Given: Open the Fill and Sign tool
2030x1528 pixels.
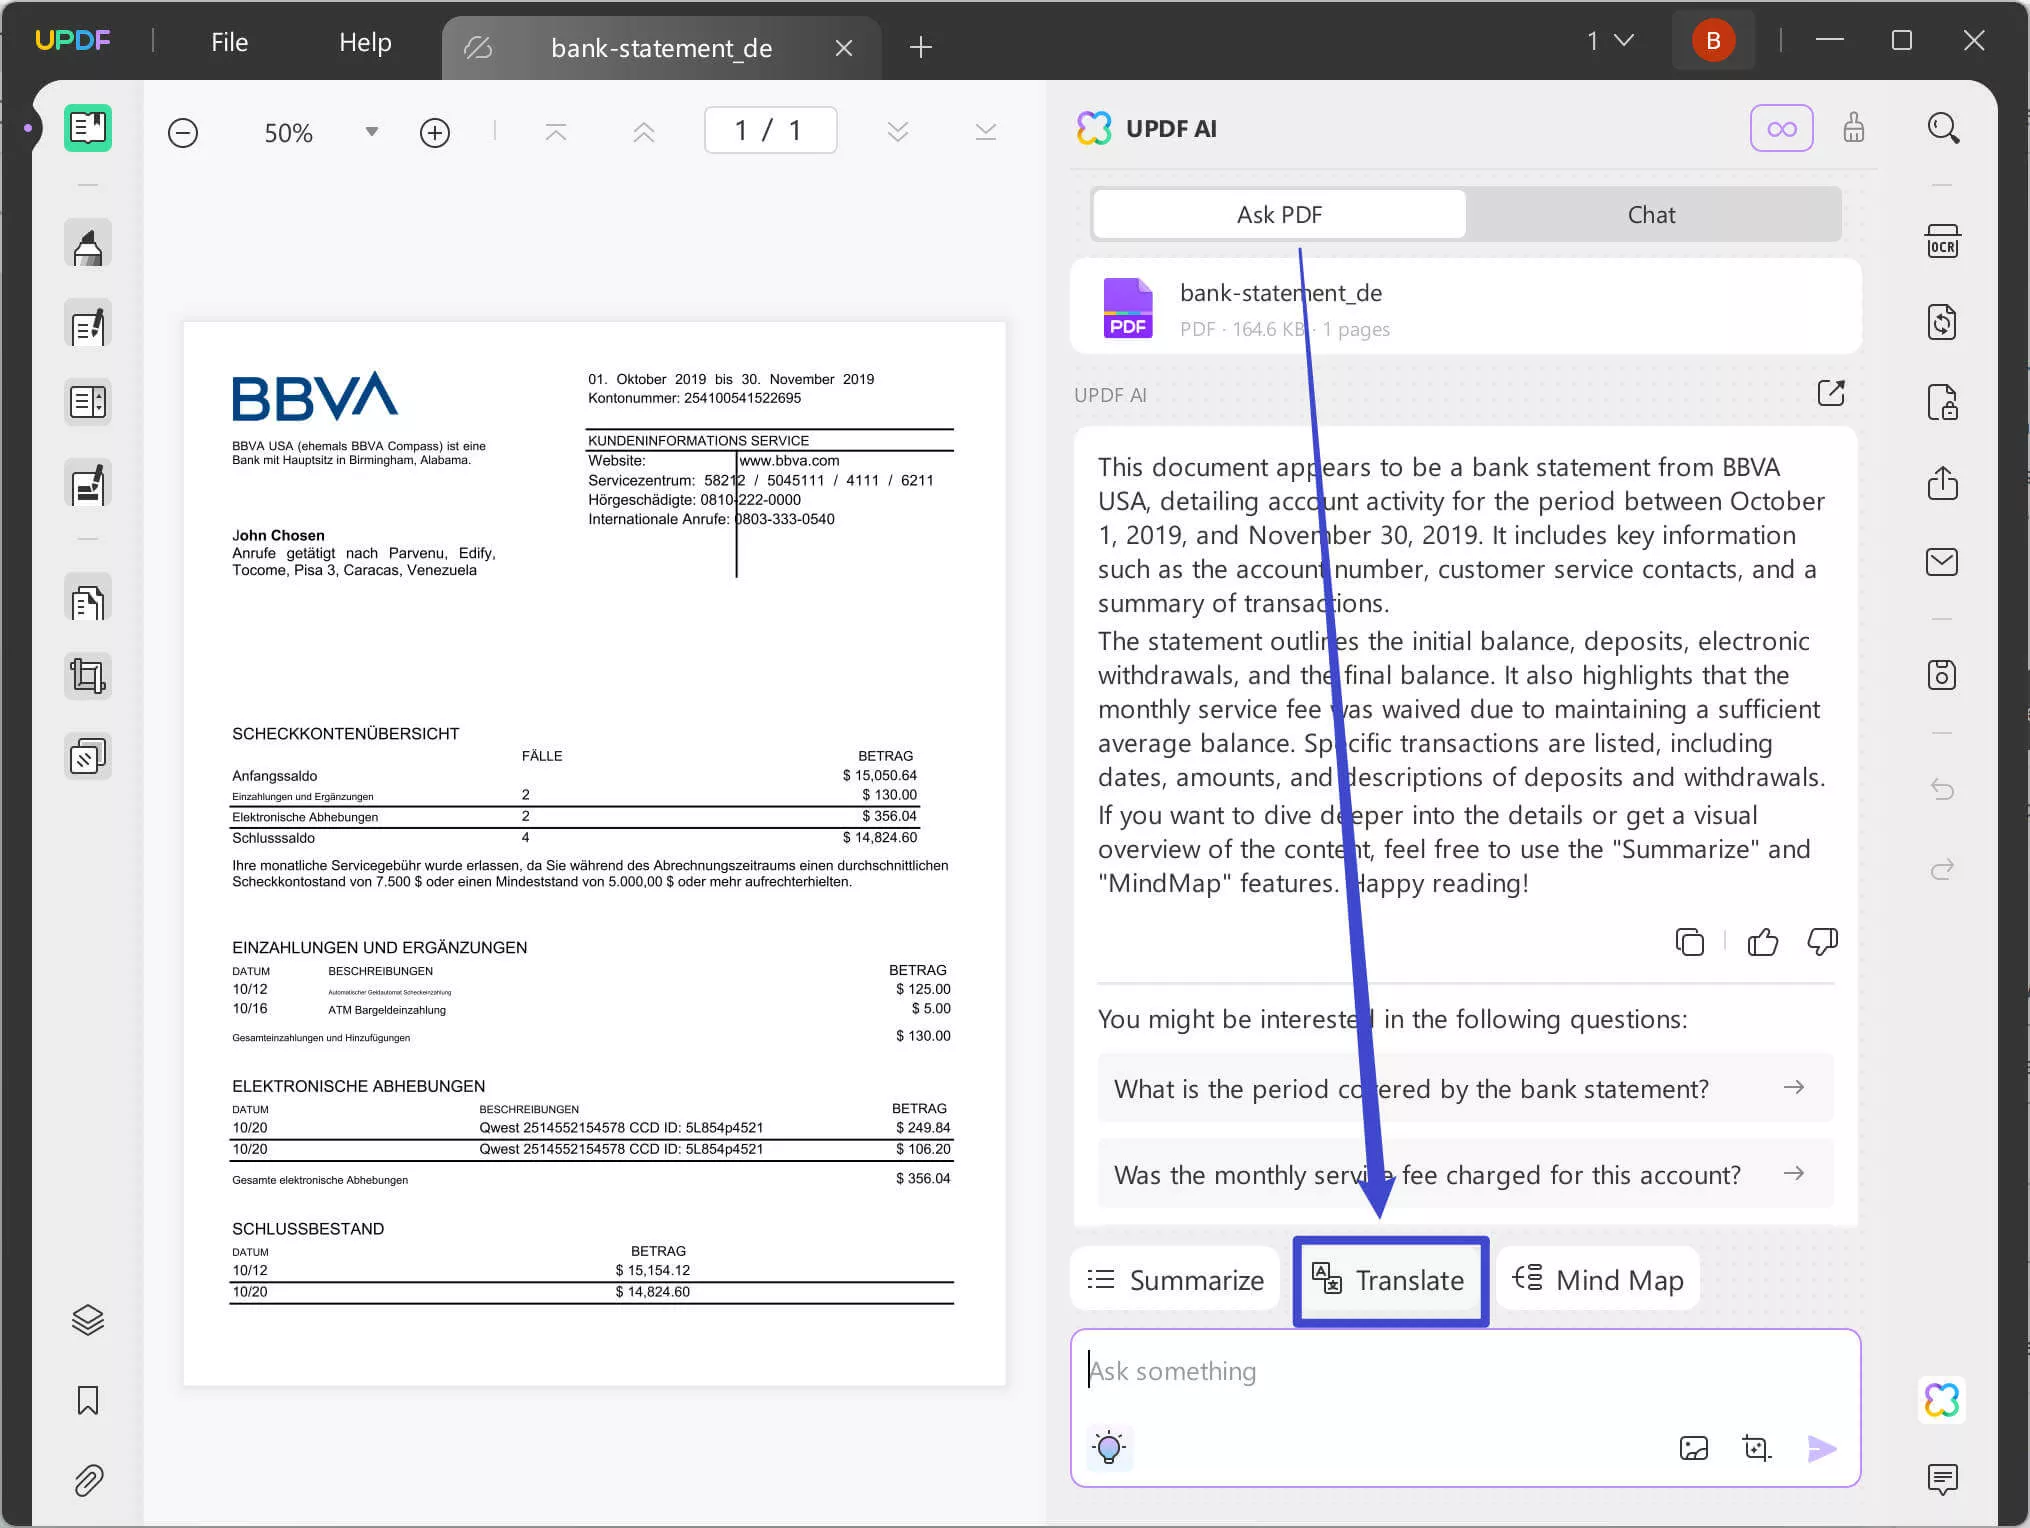Looking at the screenshot, I should [88, 484].
